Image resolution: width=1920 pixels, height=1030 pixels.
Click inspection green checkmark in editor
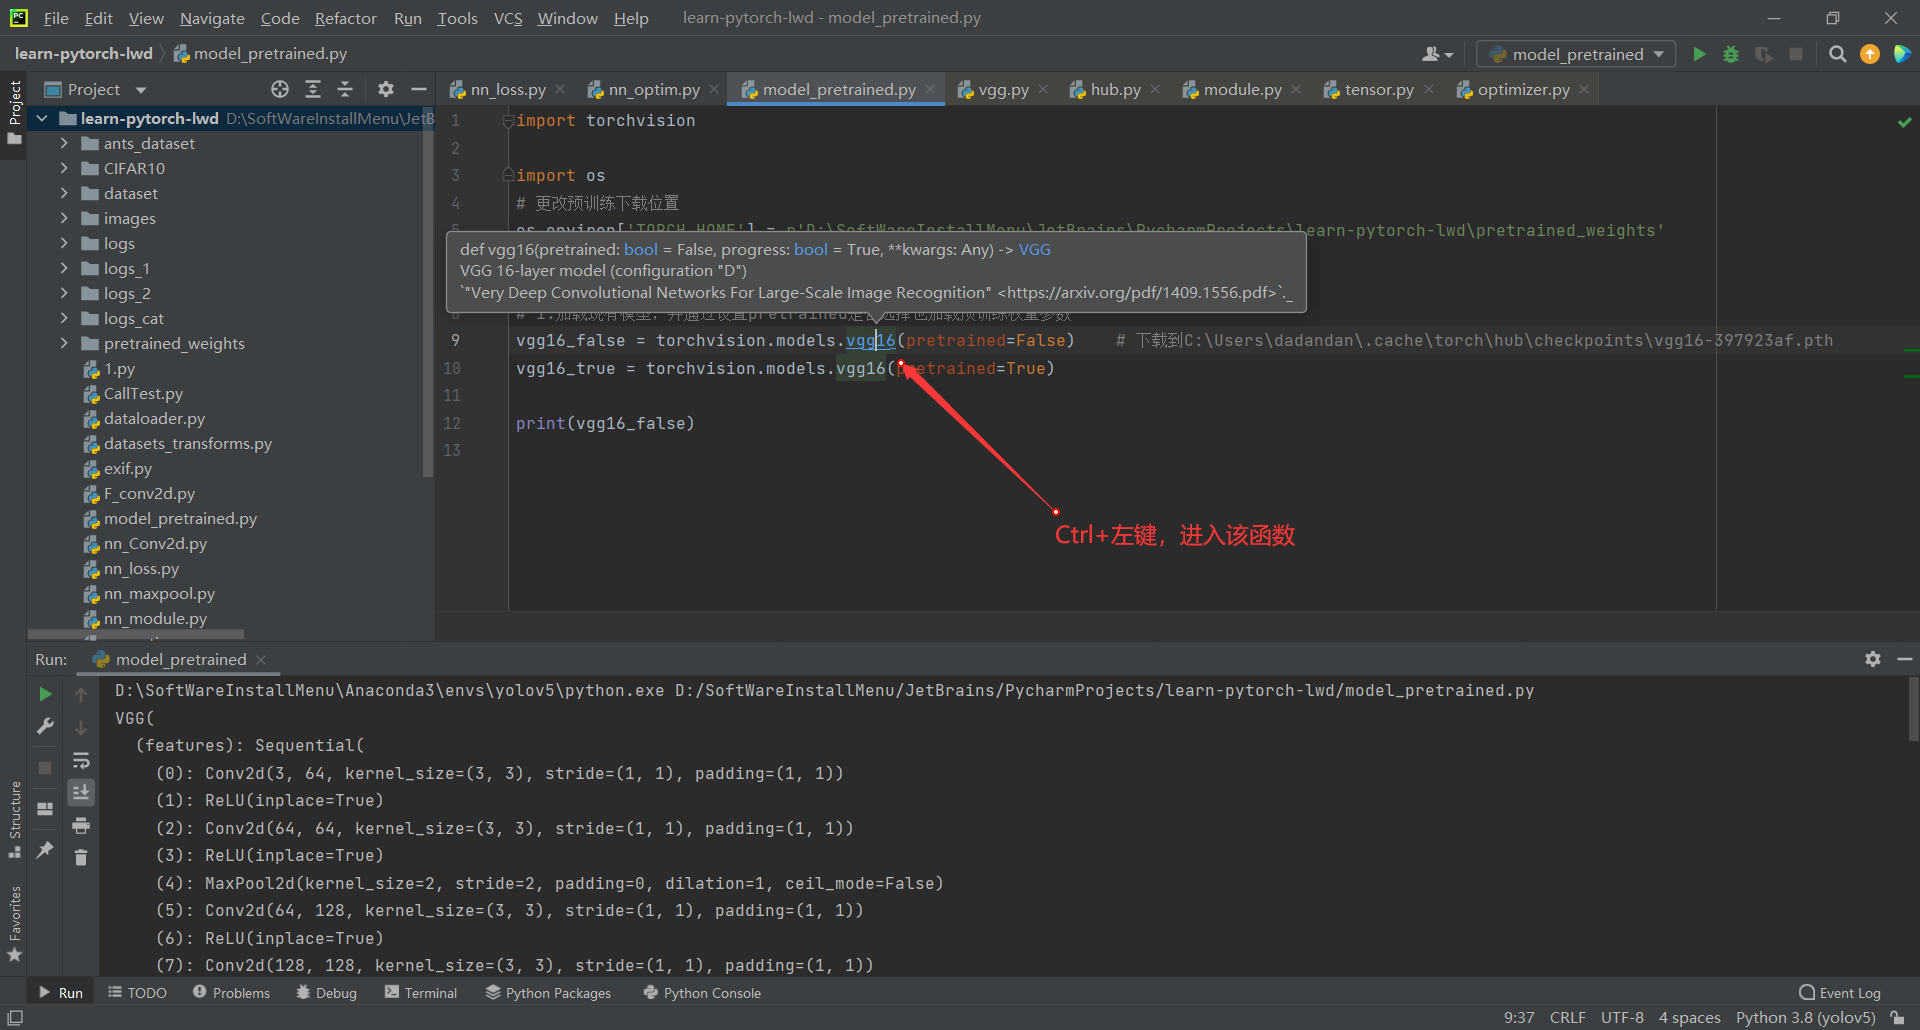[1904, 122]
